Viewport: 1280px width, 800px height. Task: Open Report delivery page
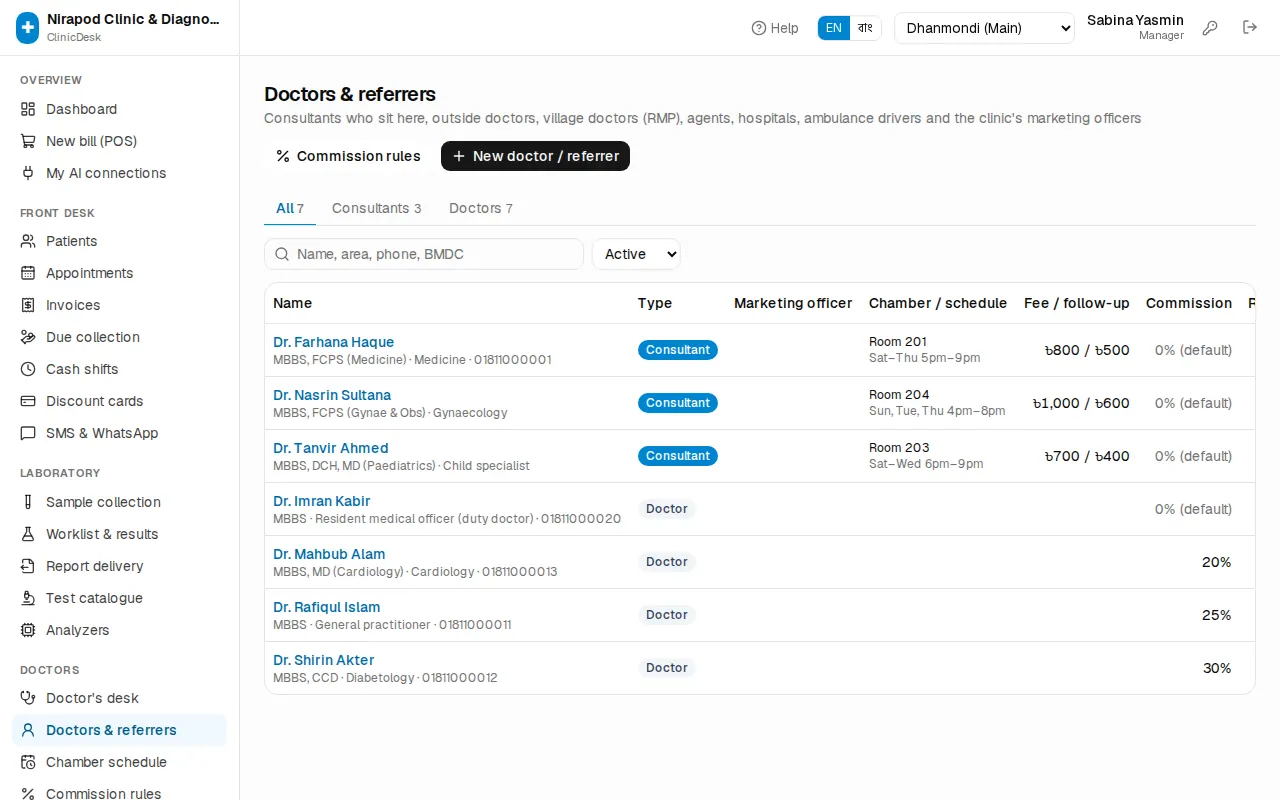pos(119,566)
